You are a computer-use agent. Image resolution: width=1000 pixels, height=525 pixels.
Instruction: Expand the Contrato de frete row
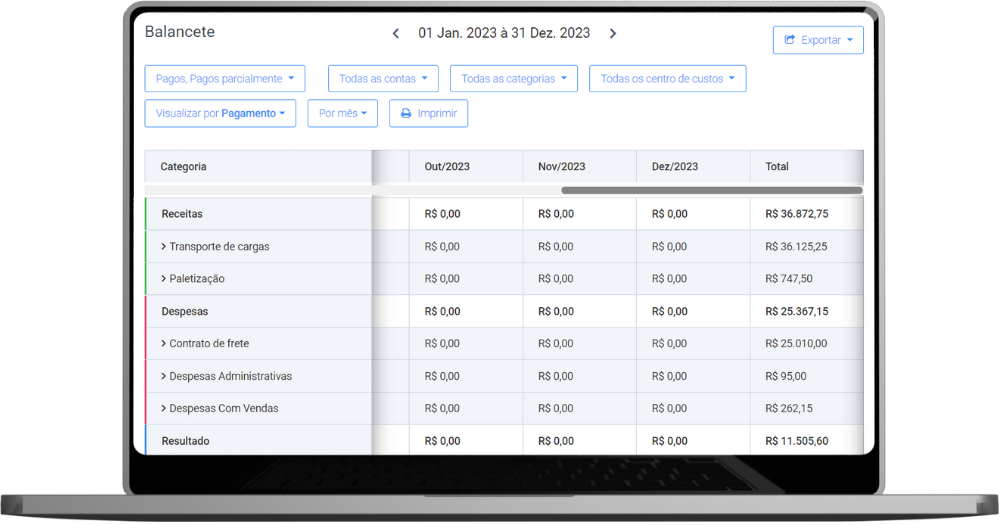pos(163,343)
